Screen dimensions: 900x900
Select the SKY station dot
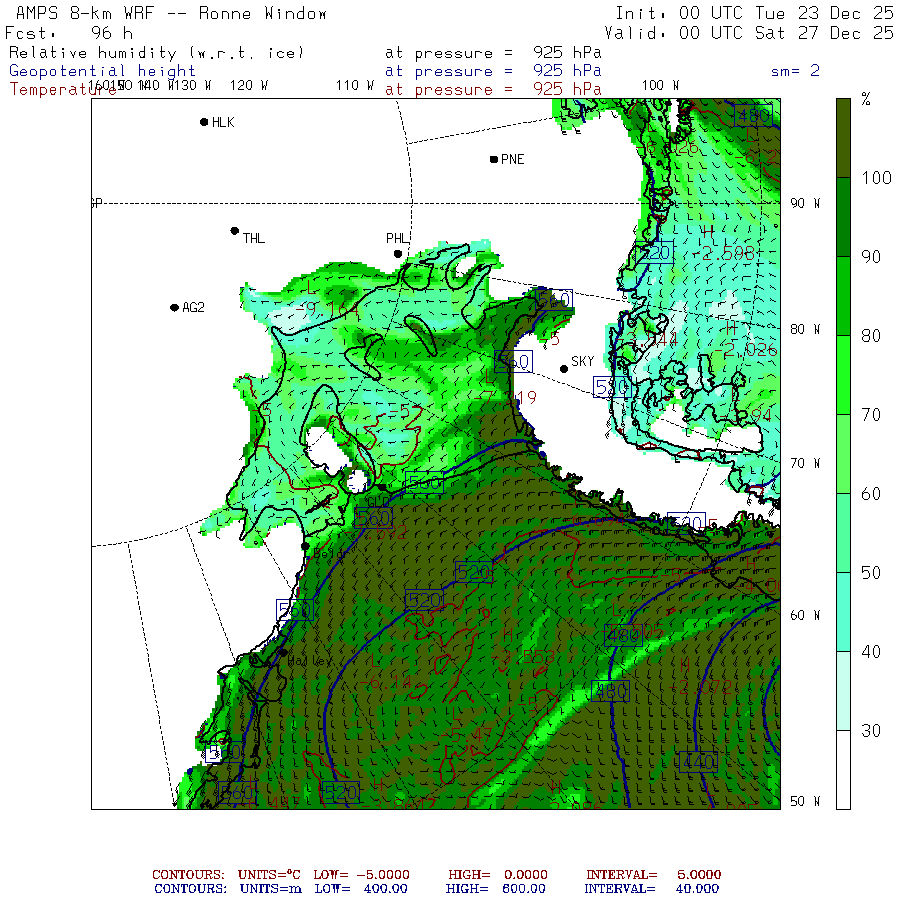coord(564,368)
